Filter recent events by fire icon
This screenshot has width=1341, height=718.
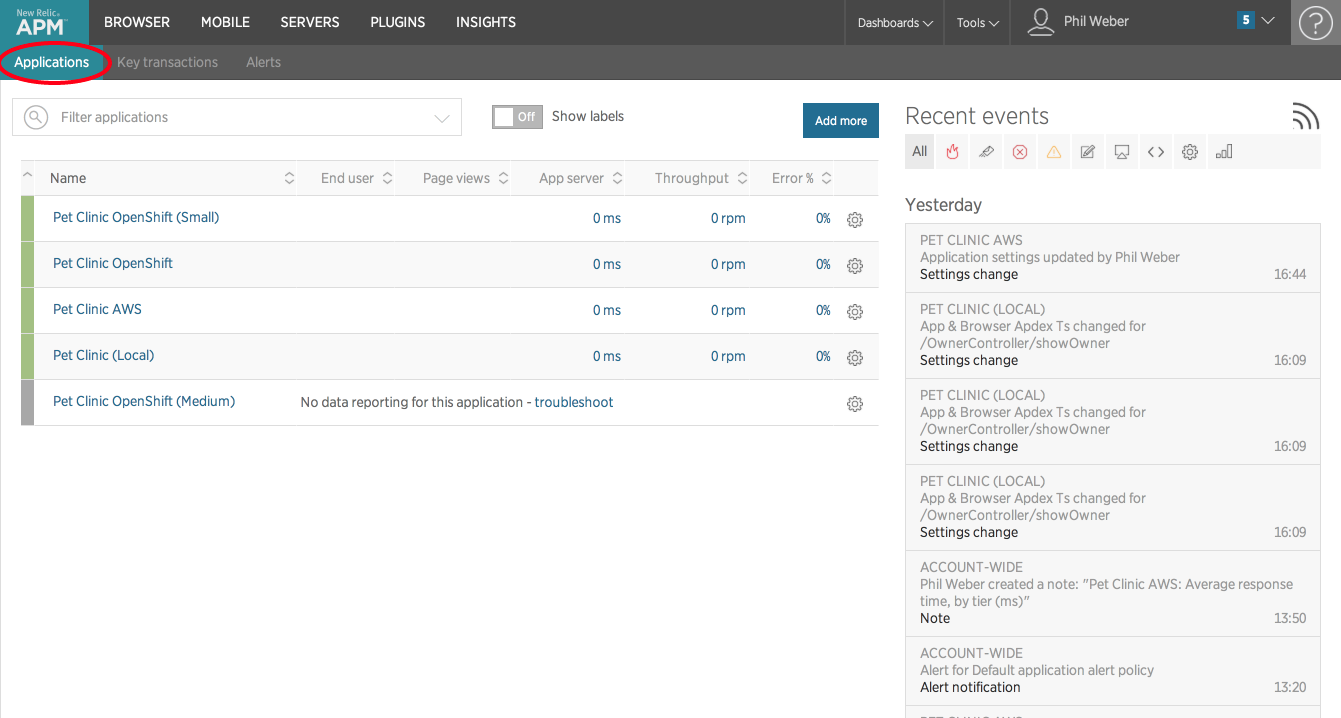click(x=952, y=152)
